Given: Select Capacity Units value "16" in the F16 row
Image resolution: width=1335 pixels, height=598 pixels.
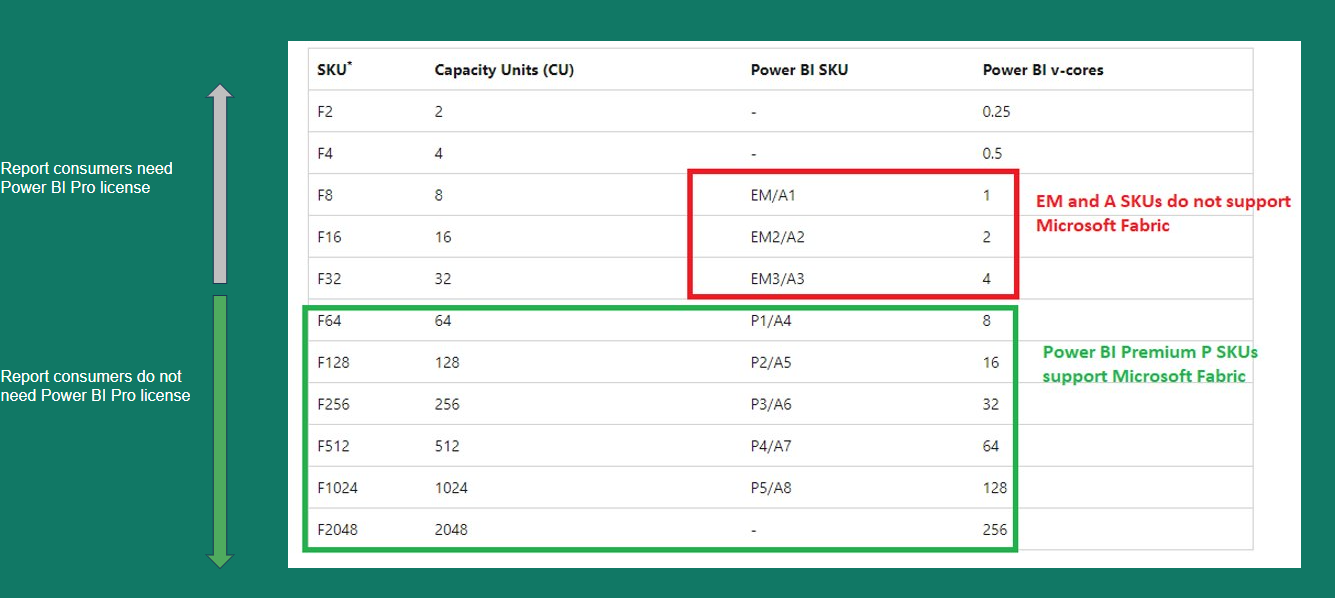Looking at the screenshot, I should tap(442, 237).
